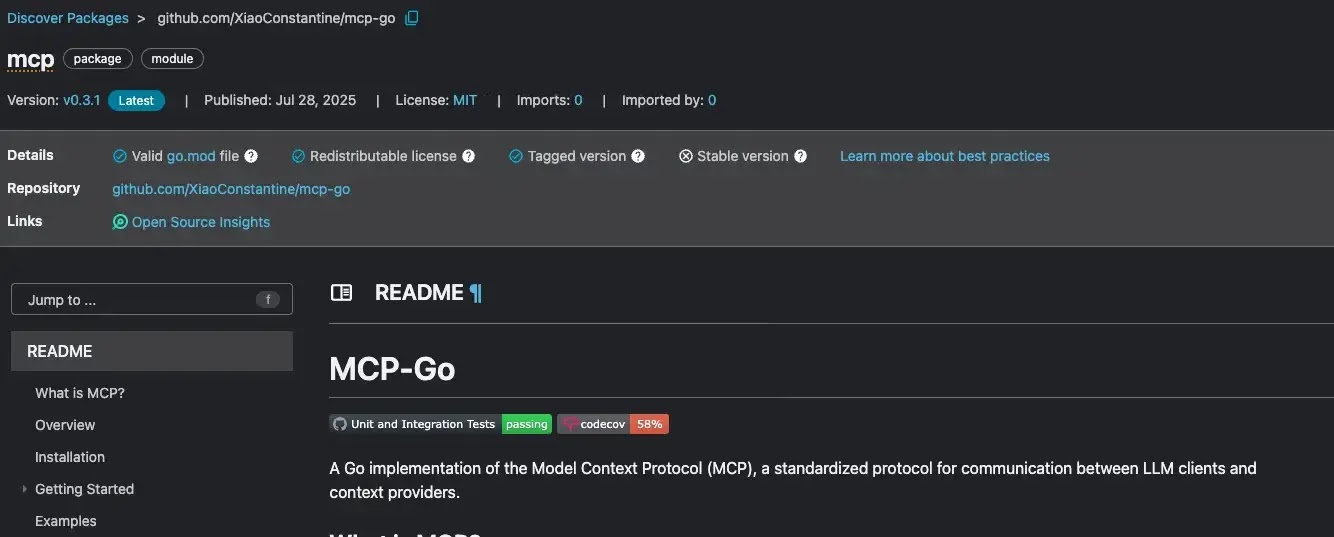1334x537 pixels.
Task: Open repository link github.com/XiaoConstantine/mcp-go
Action: click(231, 189)
